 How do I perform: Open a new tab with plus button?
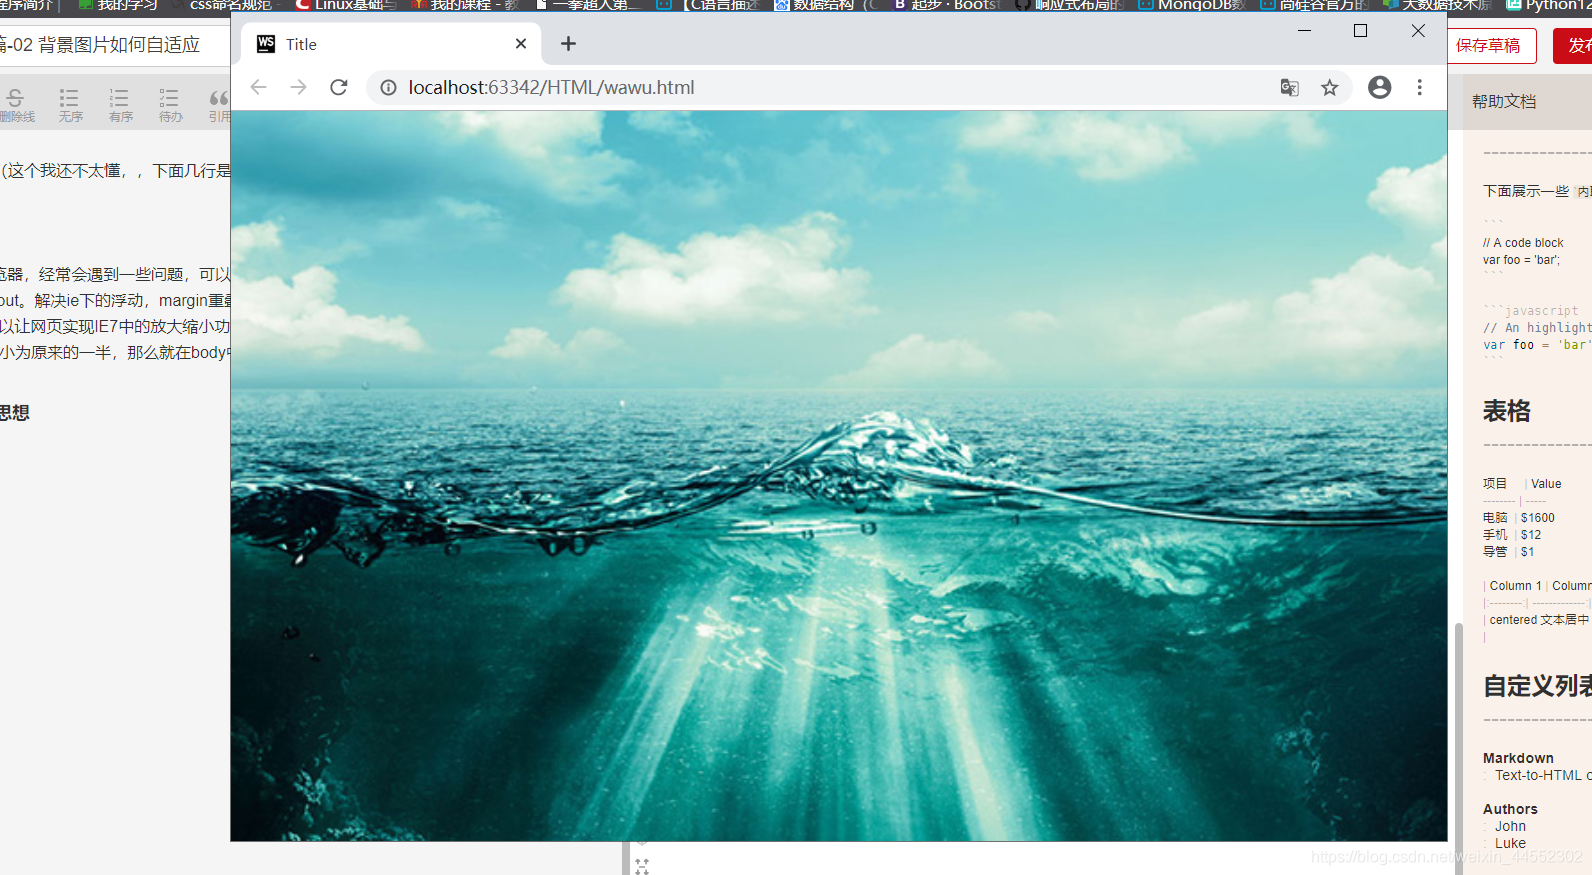click(568, 44)
